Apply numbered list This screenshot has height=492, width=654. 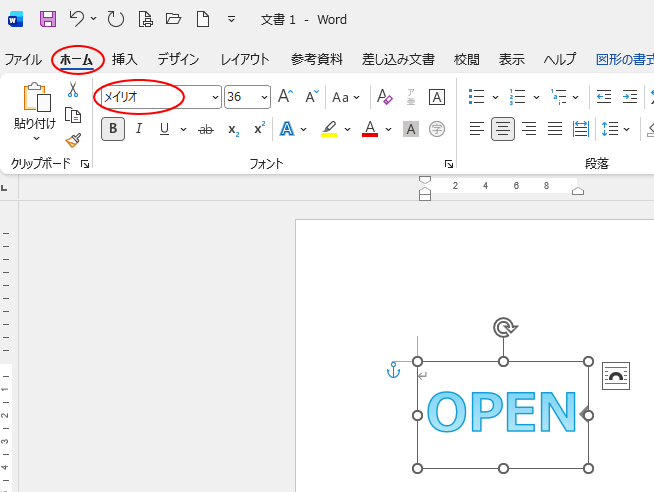tap(517, 97)
